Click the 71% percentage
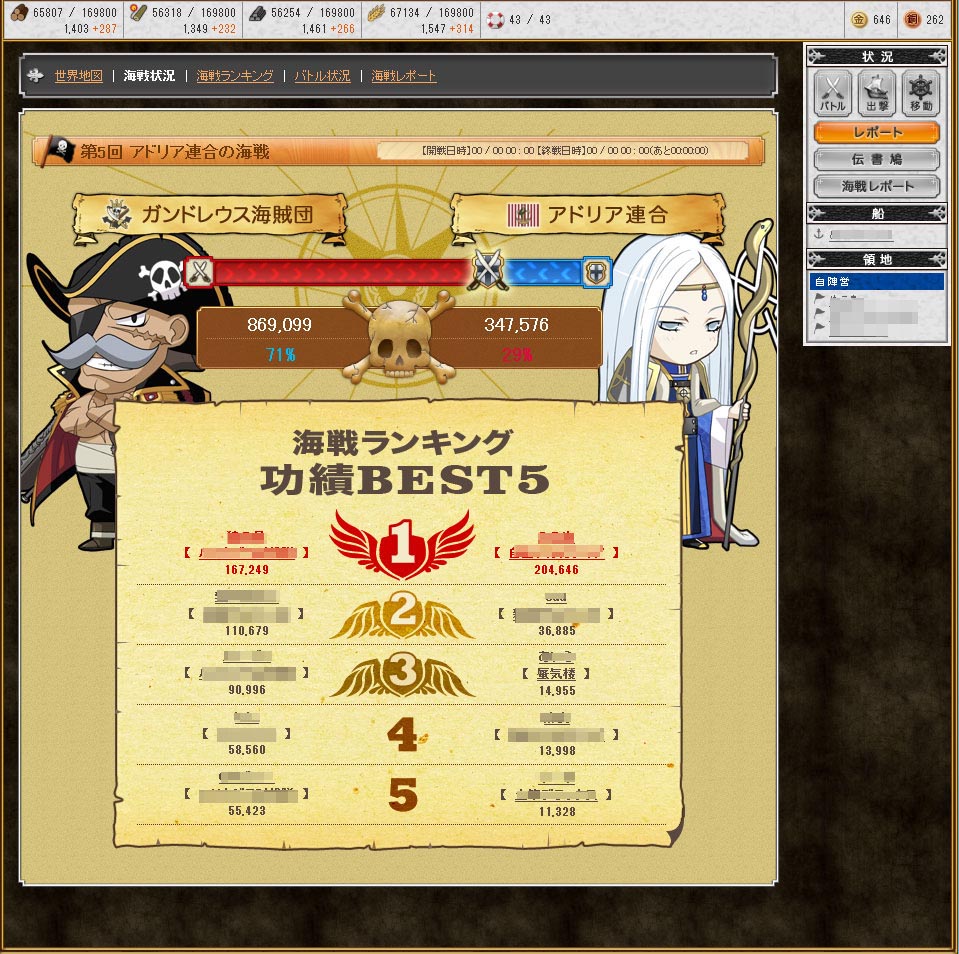Viewport: 959px width, 954px height. coord(281,355)
